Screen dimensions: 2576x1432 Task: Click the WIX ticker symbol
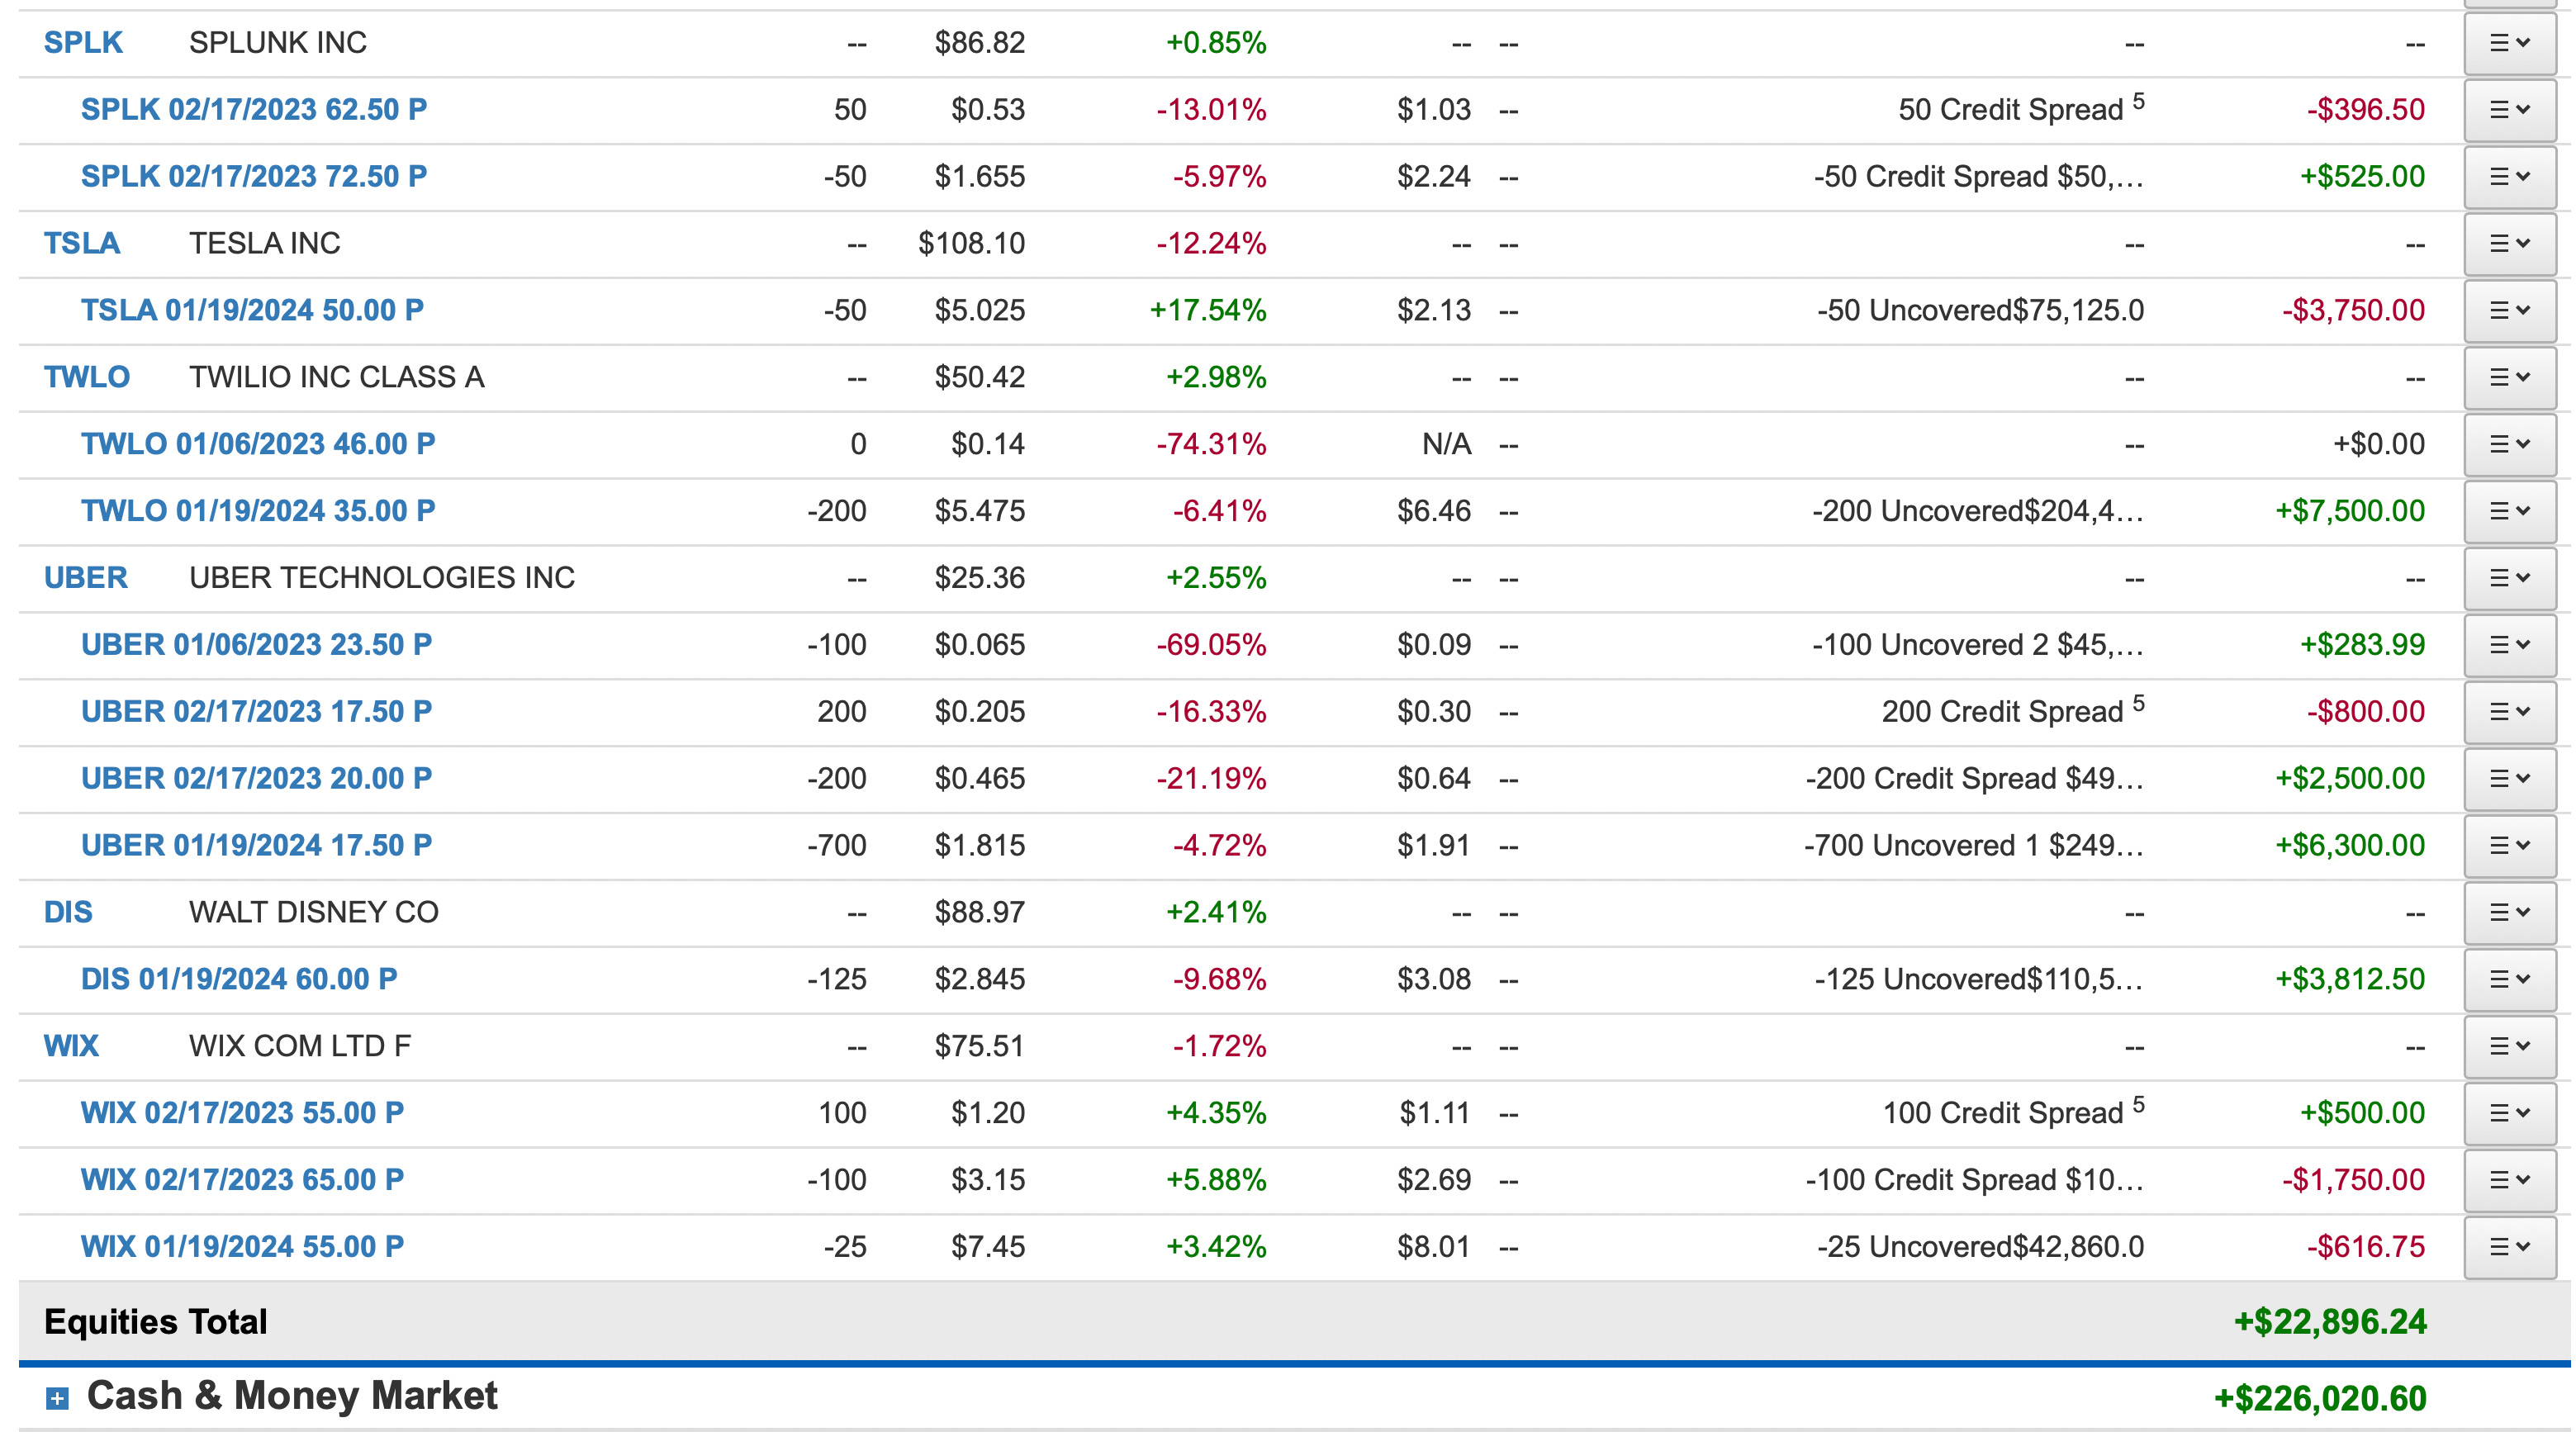pyautogui.click(x=70, y=1046)
